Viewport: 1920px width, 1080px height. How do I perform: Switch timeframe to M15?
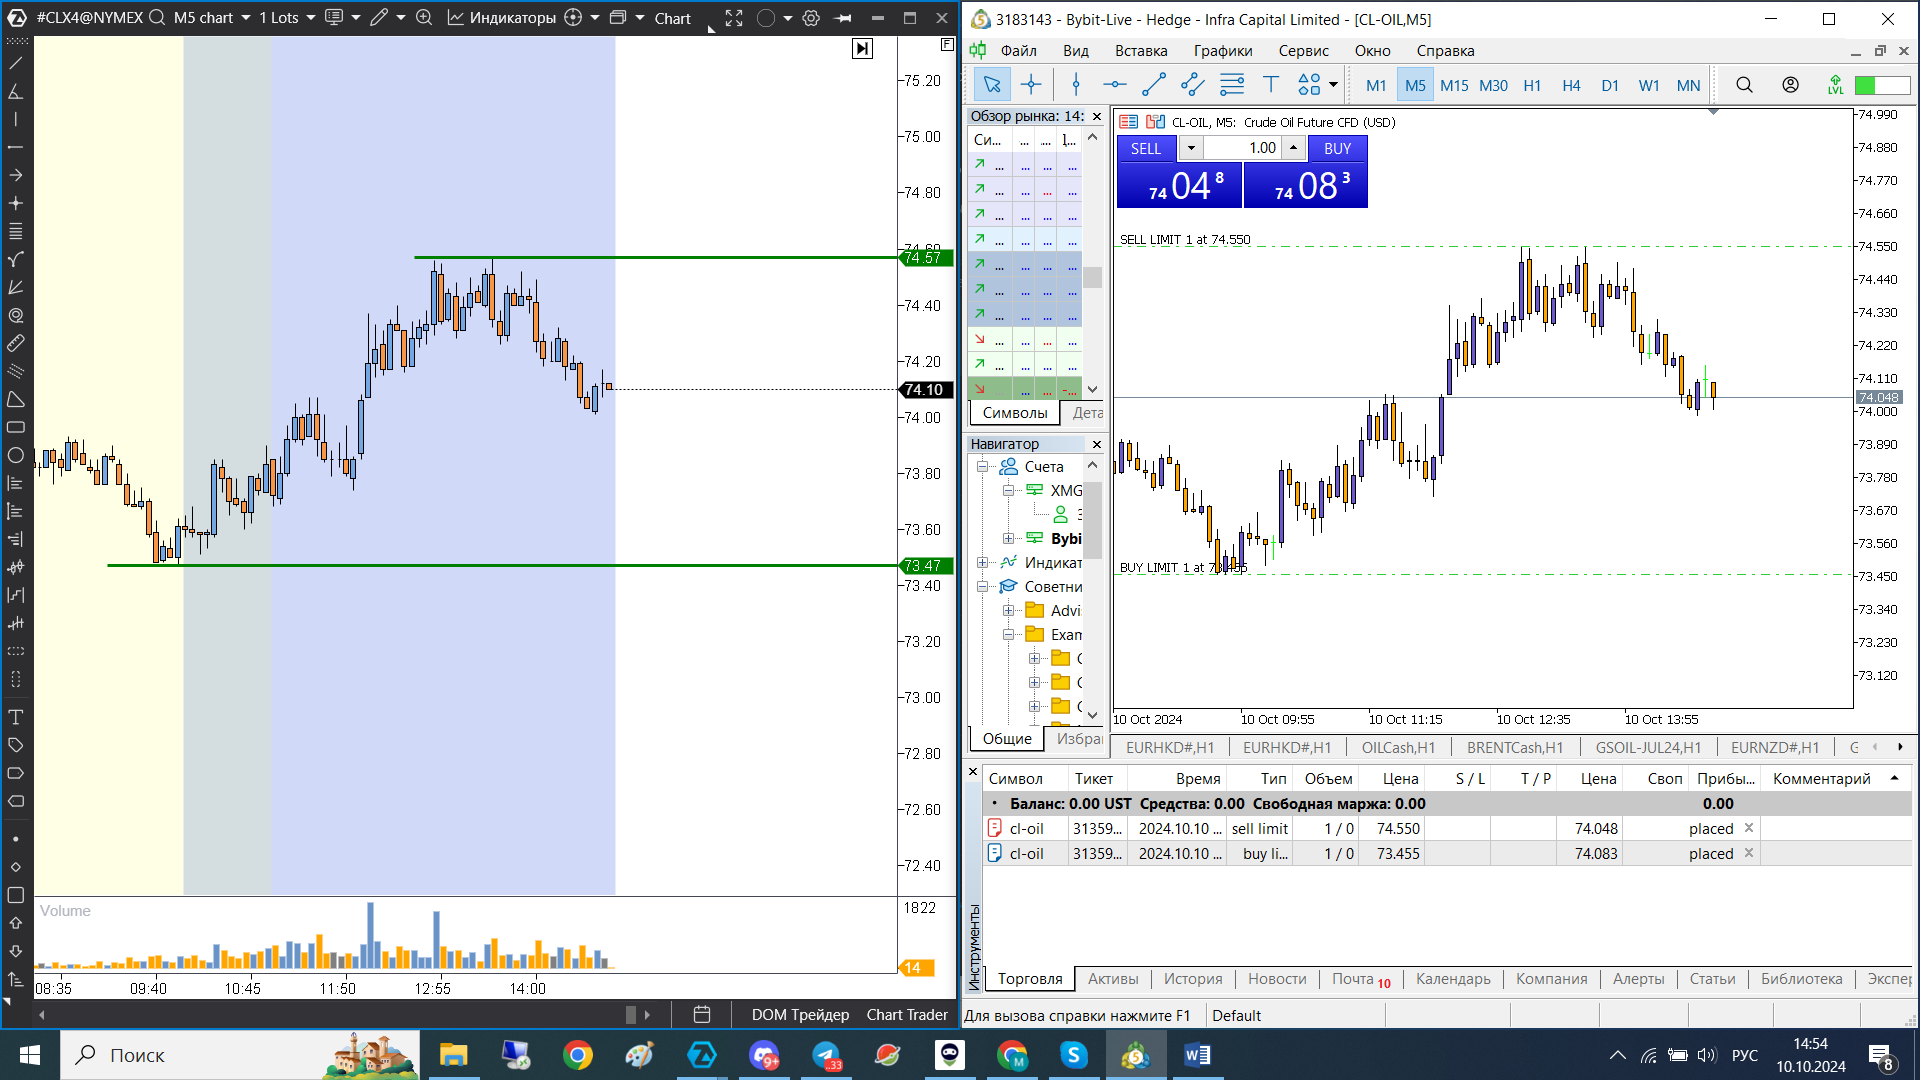click(x=1454, y=85)
